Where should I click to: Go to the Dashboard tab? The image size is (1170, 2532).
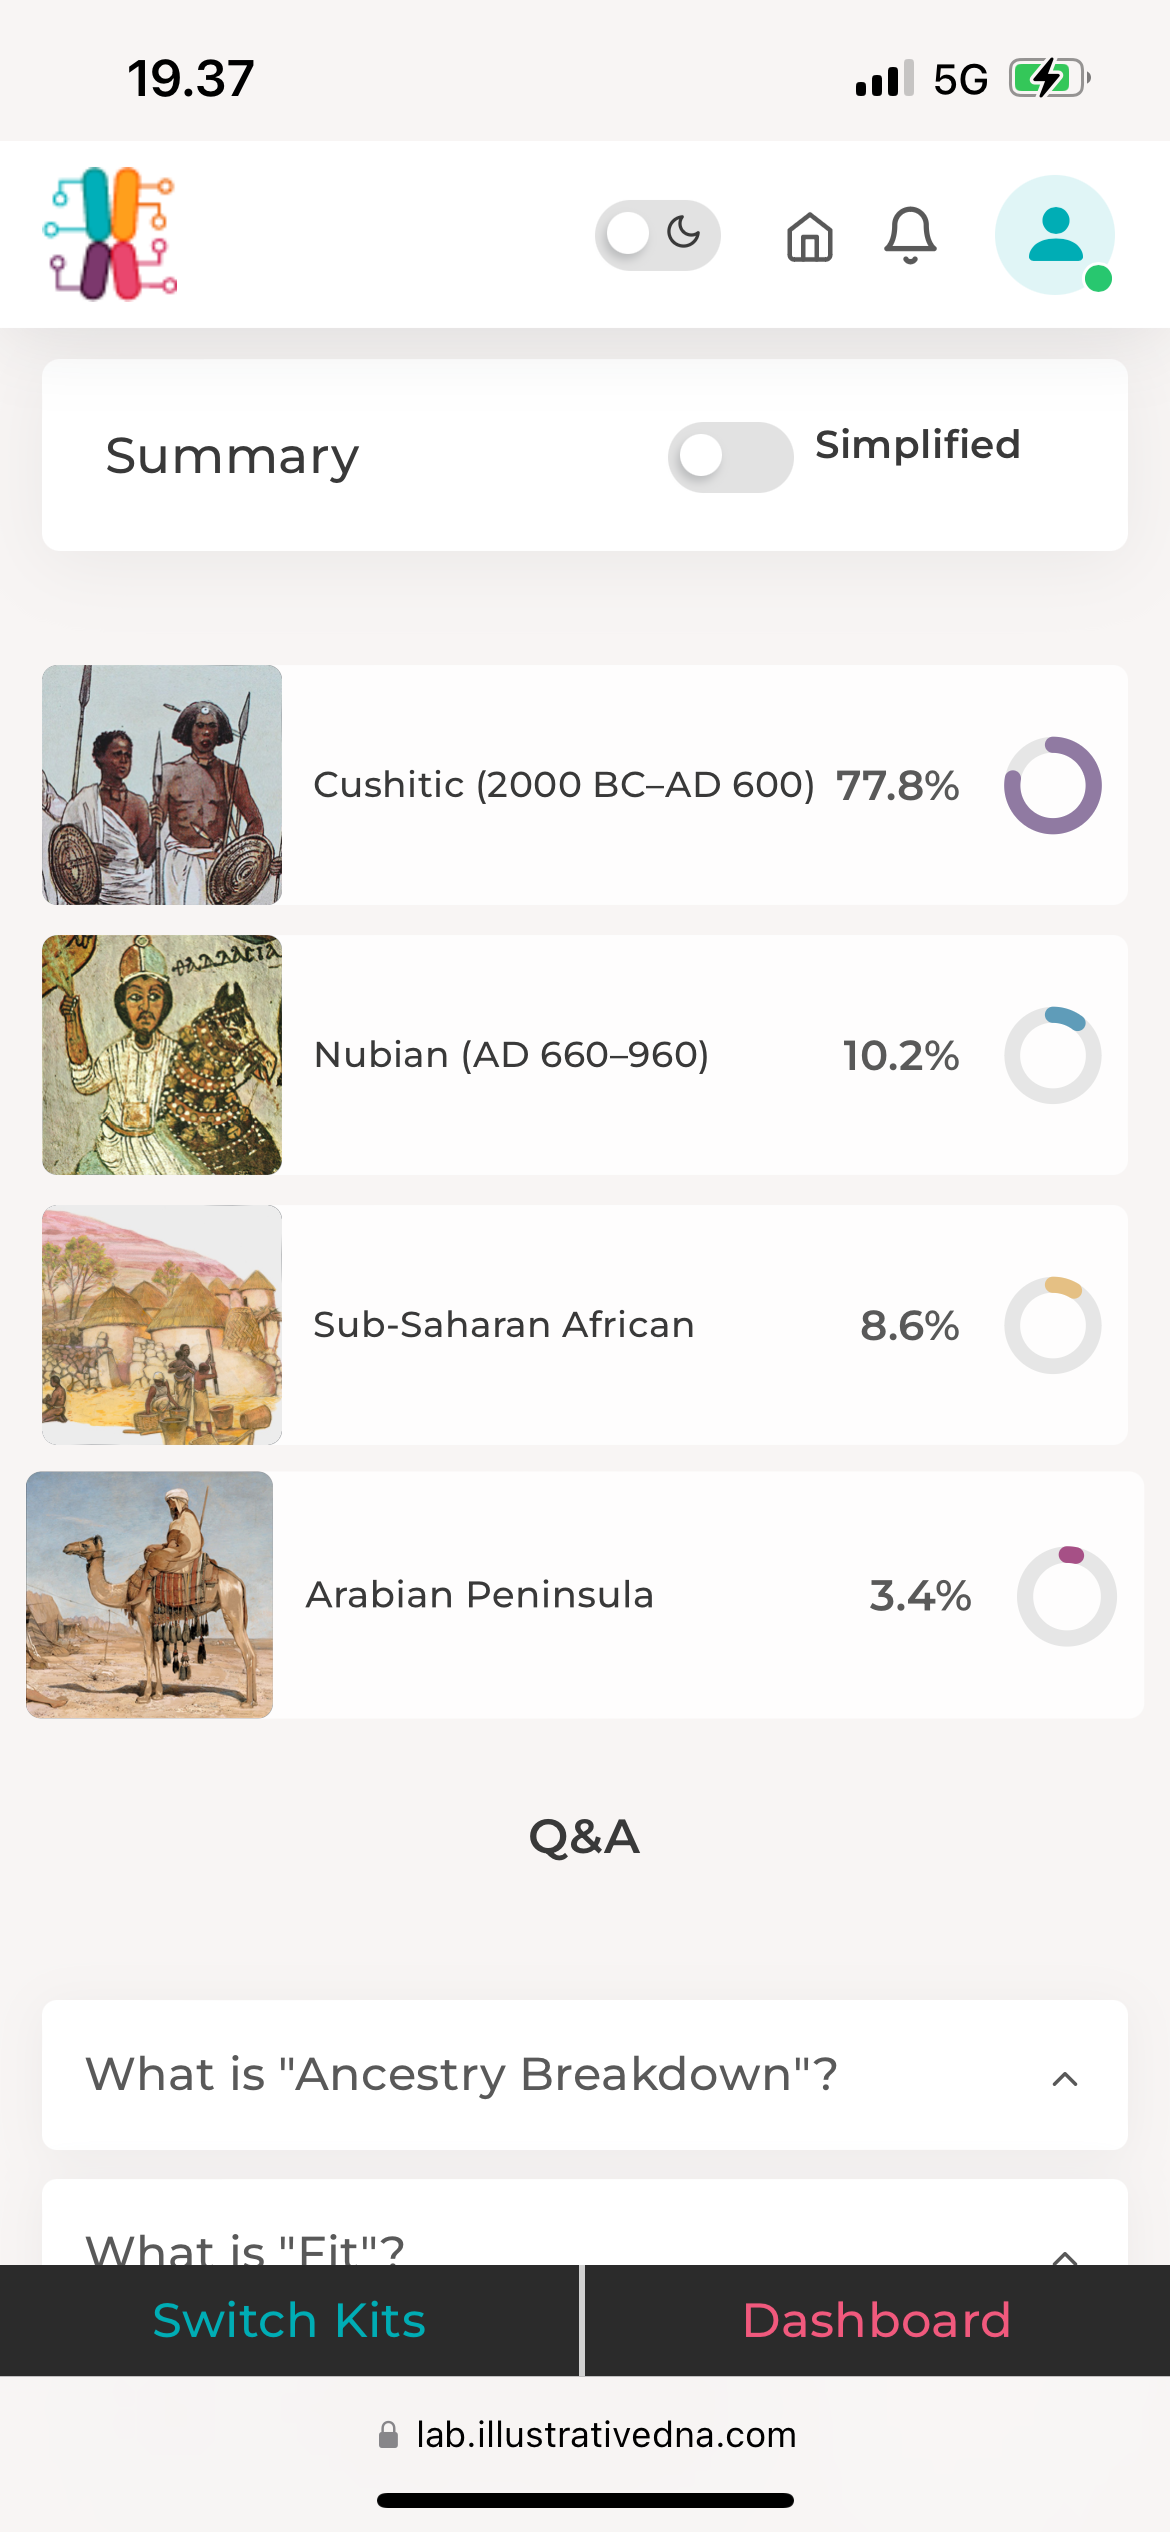click(x=877, y=2320)
